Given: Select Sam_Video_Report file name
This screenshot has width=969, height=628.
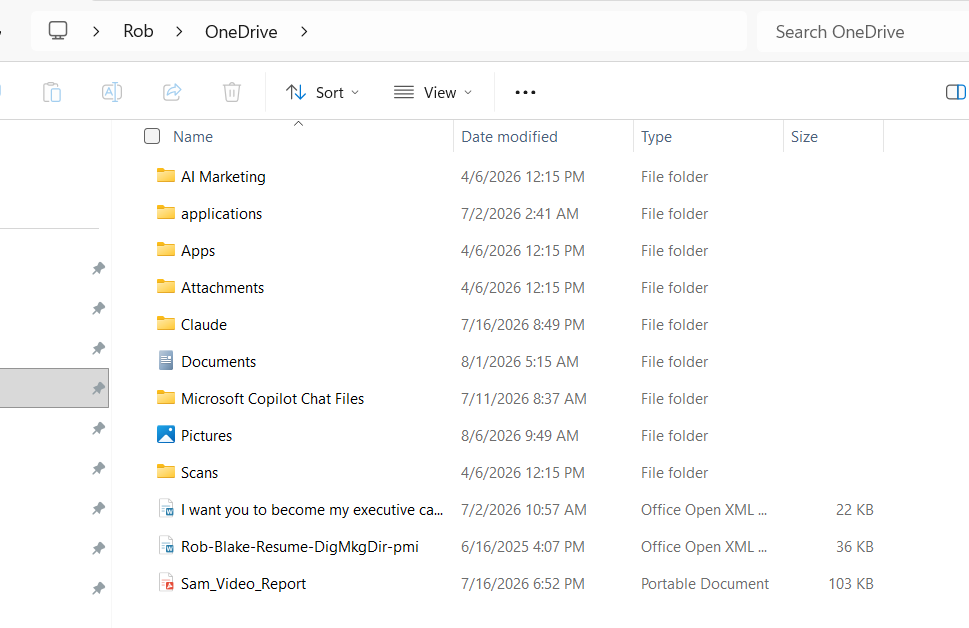Looking at the screenshot, I should pos(243,584).
